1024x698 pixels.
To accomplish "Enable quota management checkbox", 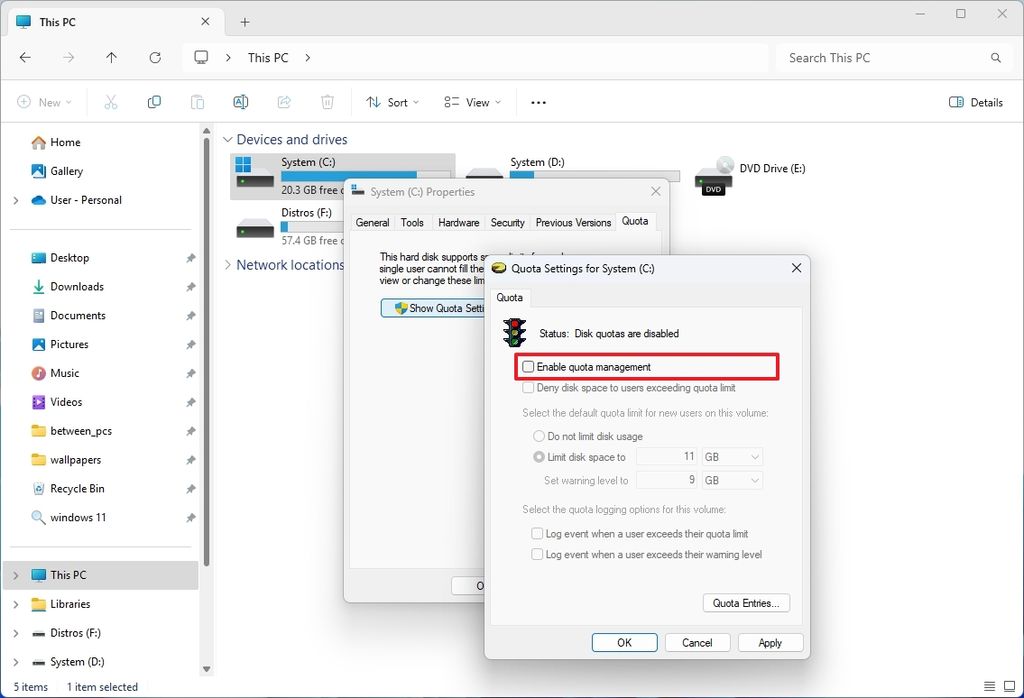I will 528,366.
